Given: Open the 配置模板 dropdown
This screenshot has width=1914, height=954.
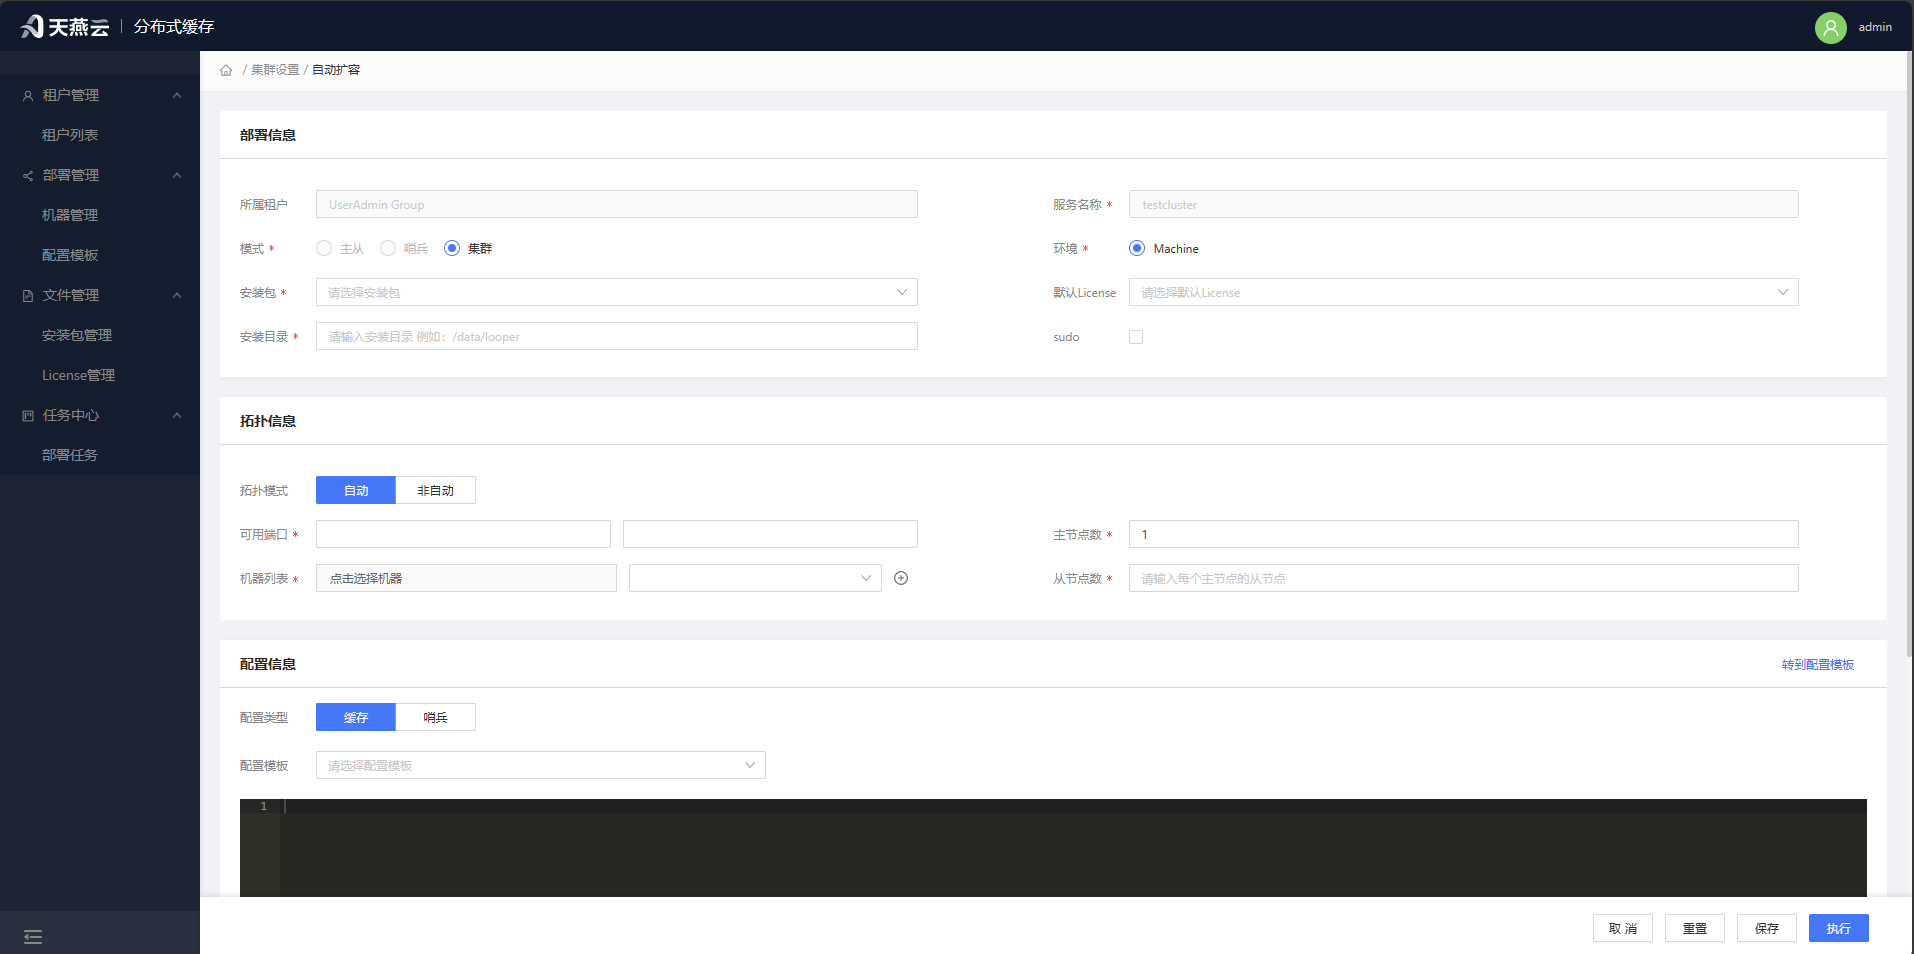Looking at the screenshot, I should click(541, 765).
